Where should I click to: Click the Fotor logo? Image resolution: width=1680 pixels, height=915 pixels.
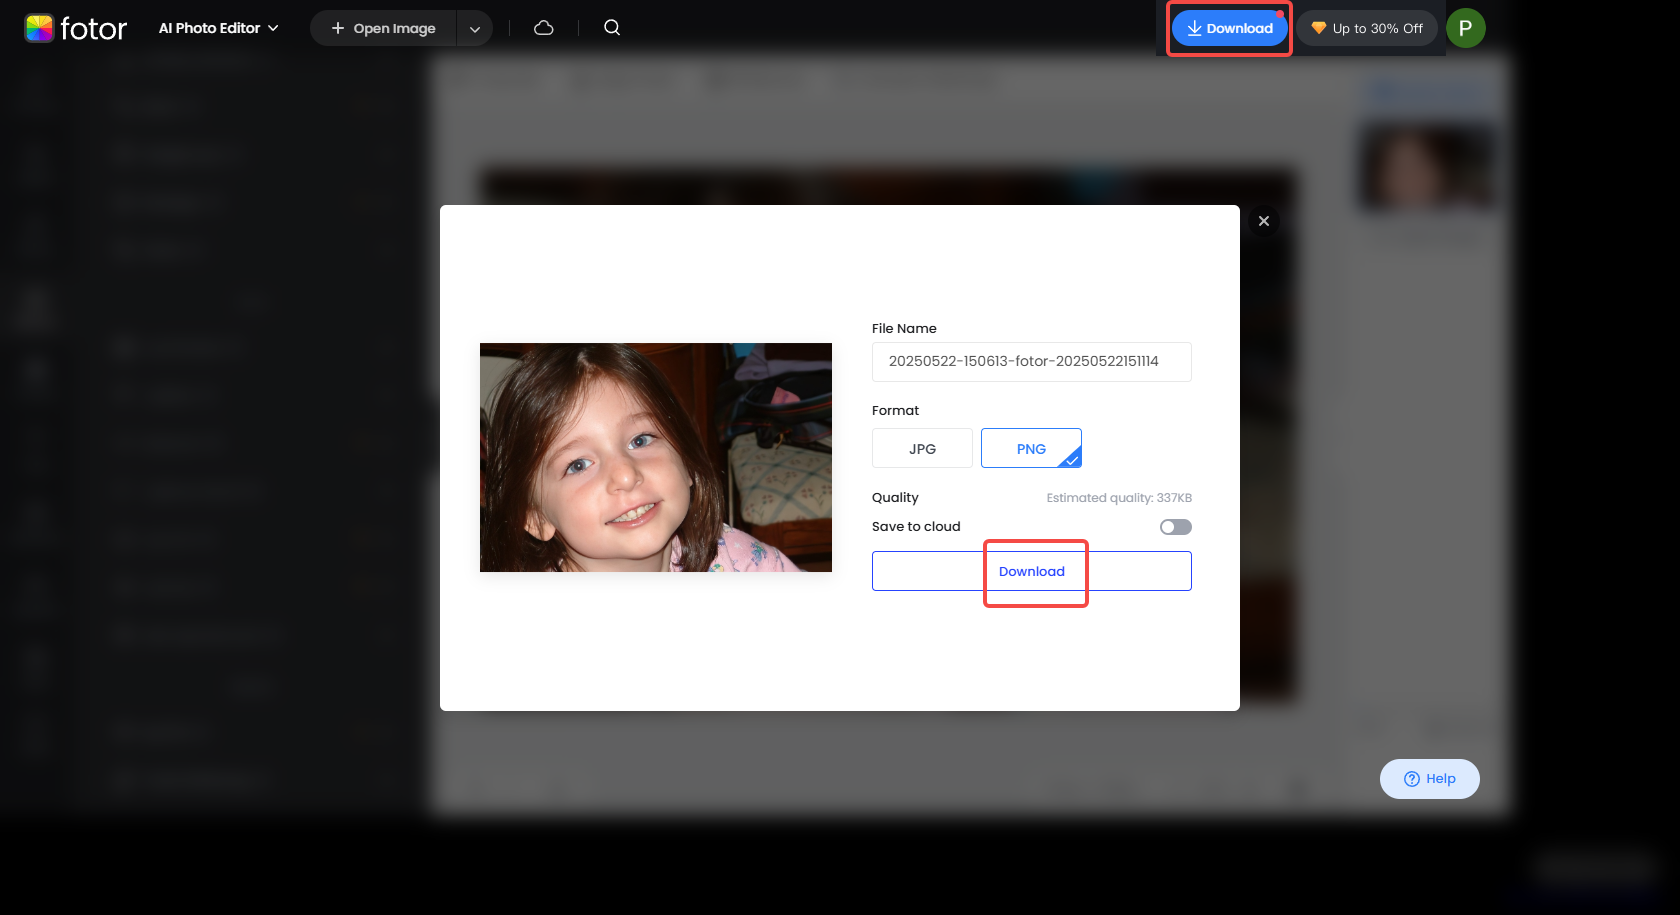76,28
